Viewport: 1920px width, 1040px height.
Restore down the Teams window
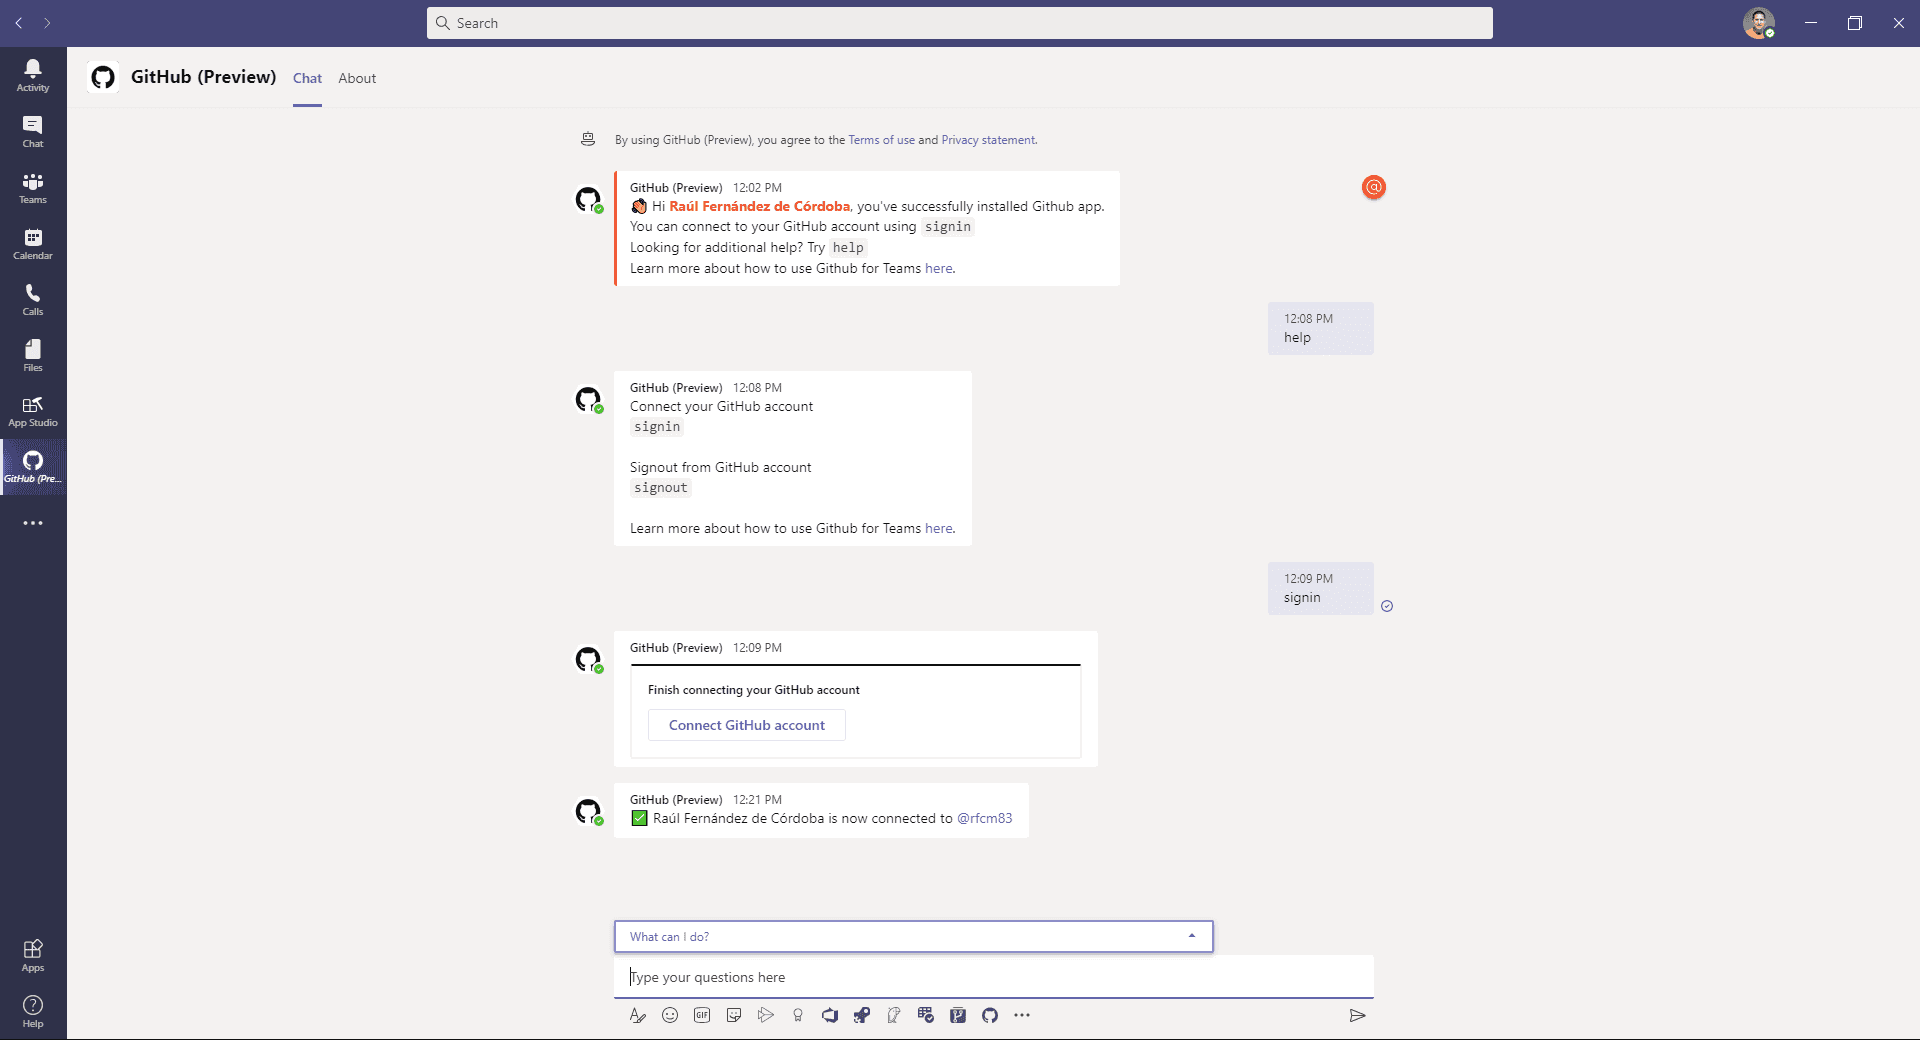coord(1854,23)
